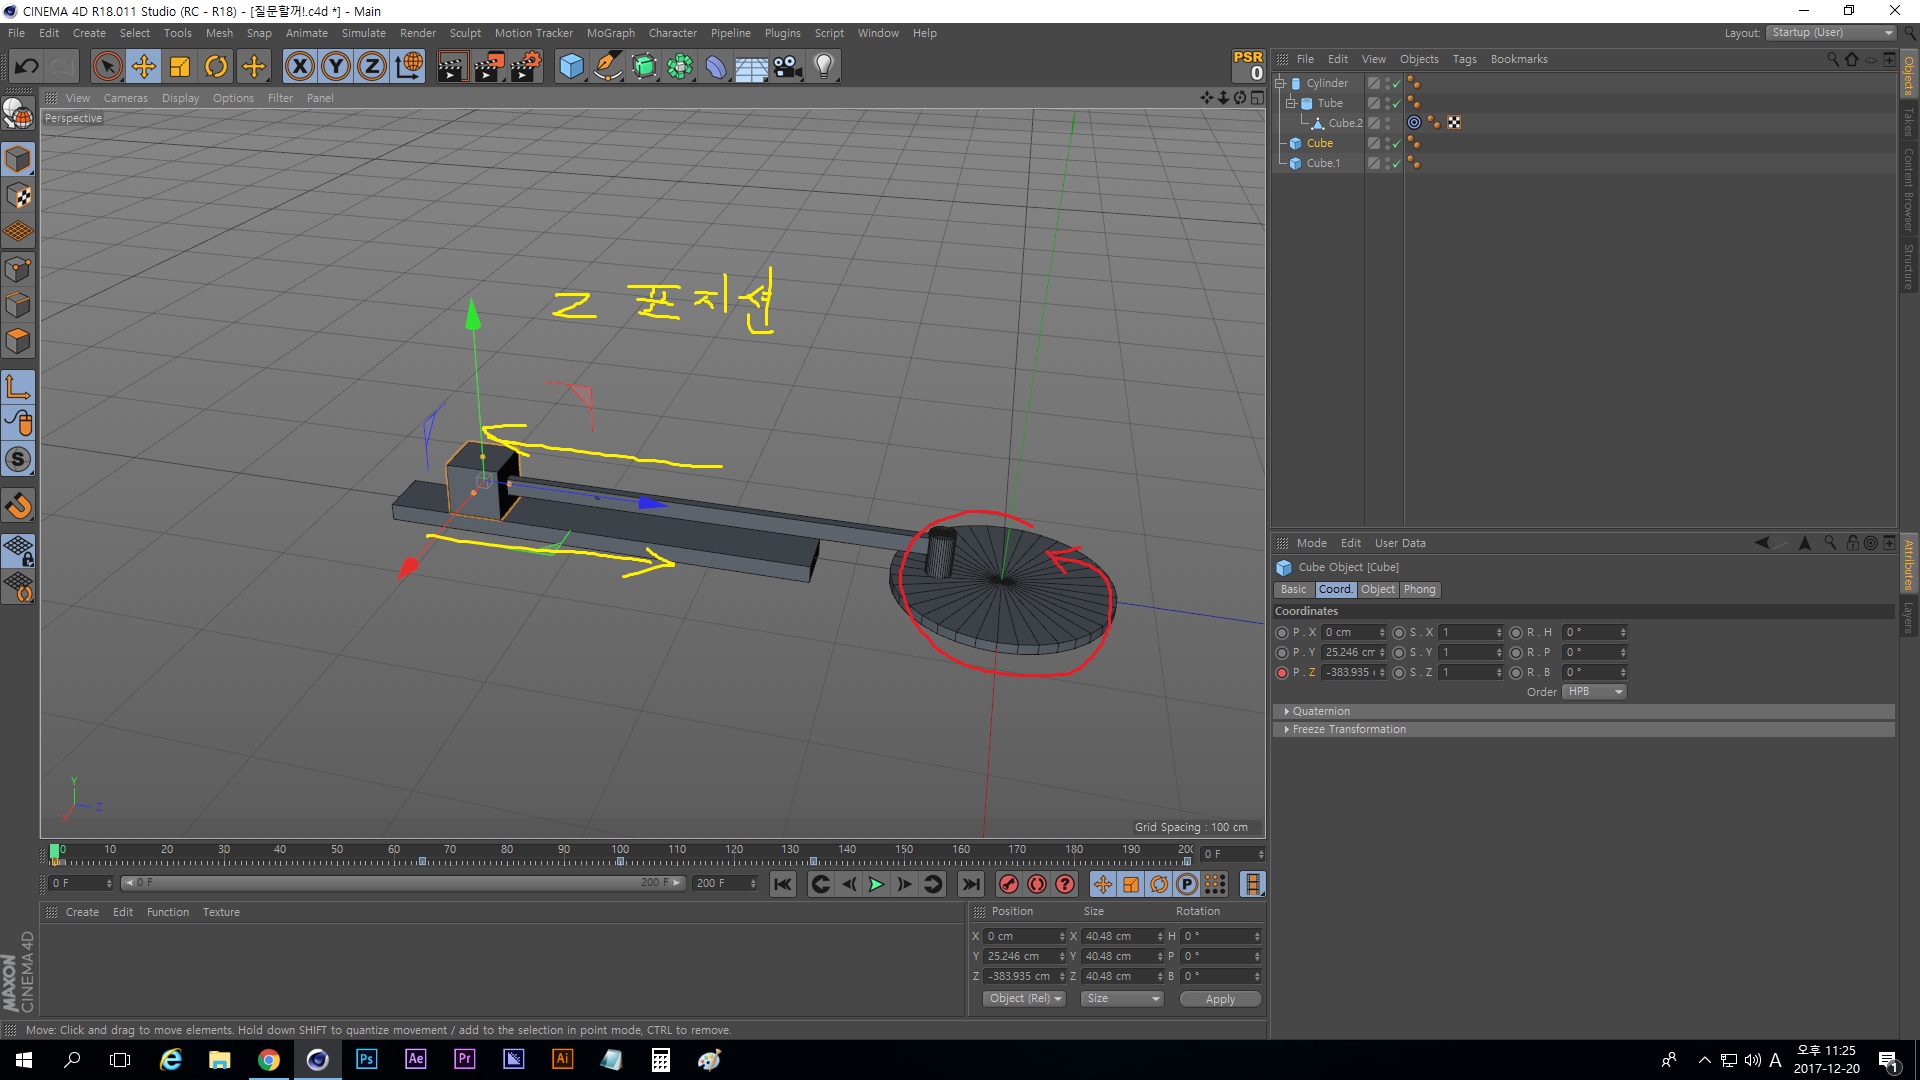Adjust Z position input field value
The width and height of the screenshot is (1920, 1080).
click(1352, 673)
